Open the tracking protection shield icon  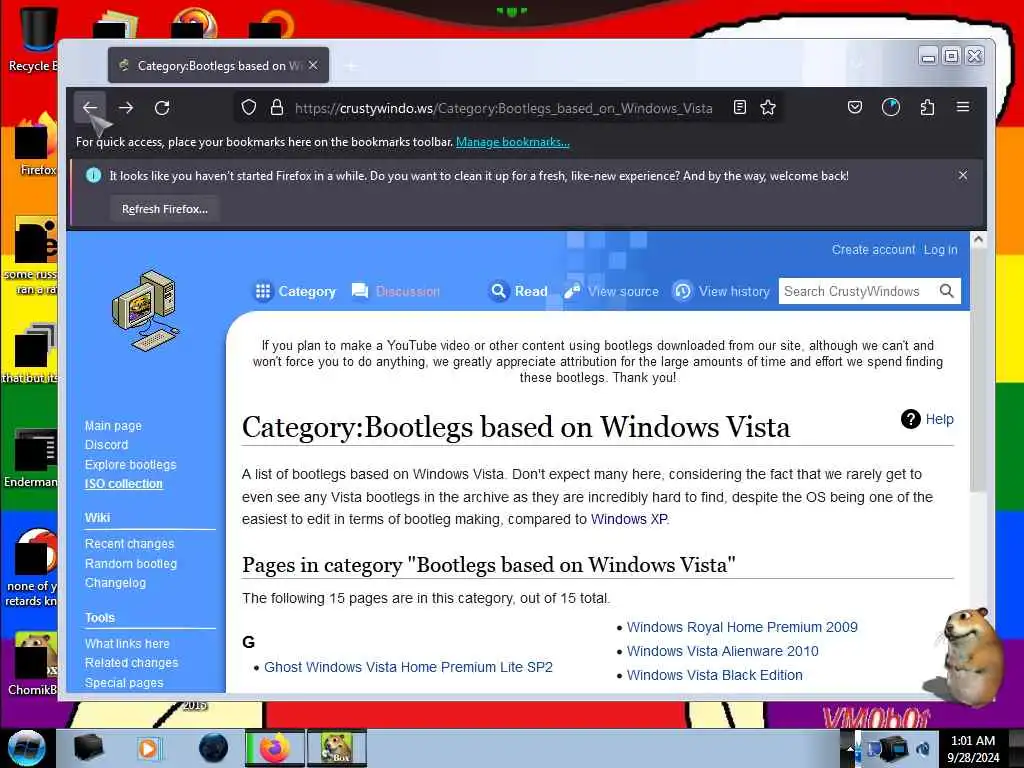point(249,108)
